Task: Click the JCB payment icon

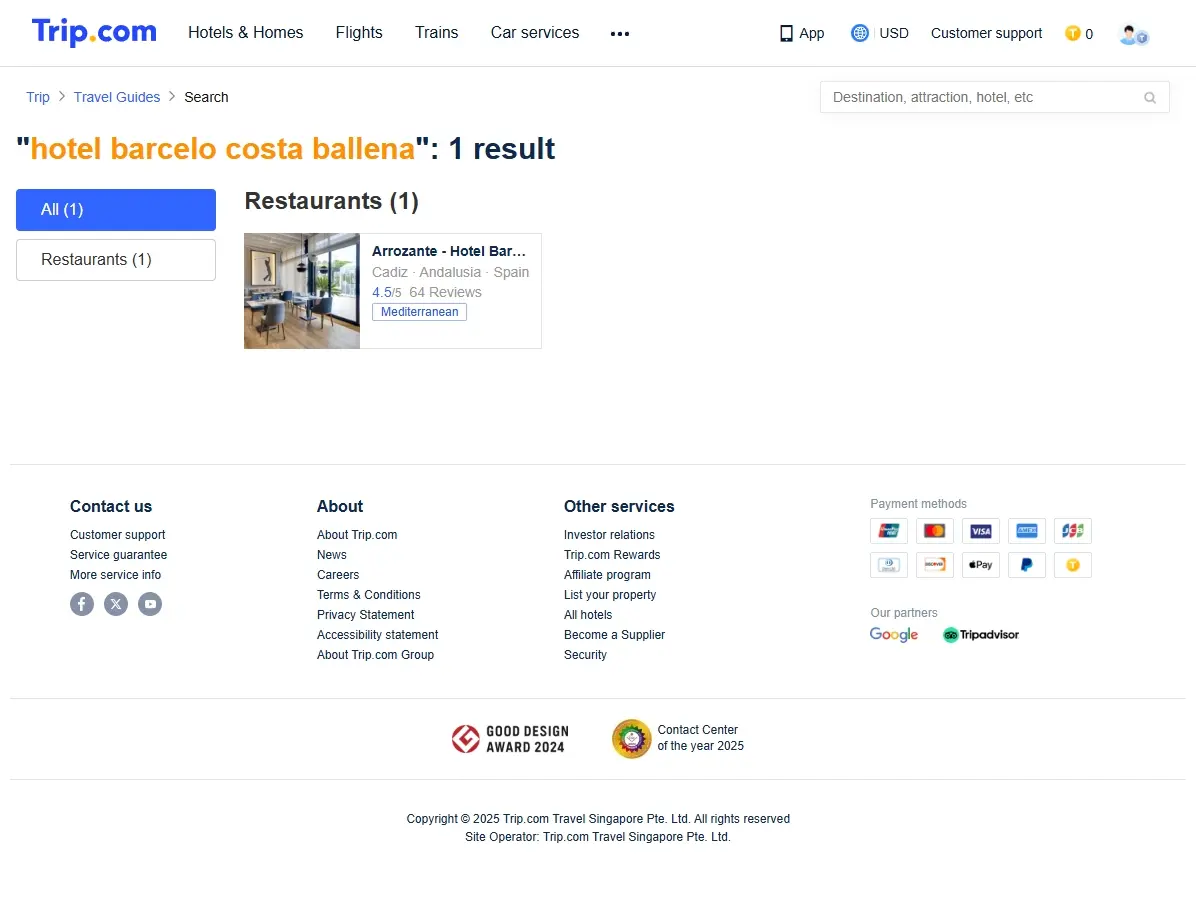Action: [1072, 530]
